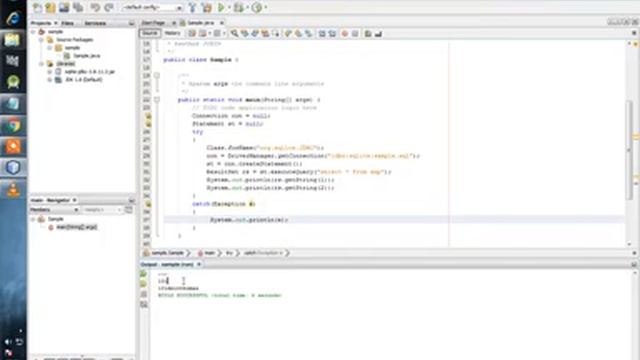Click the Uncomment editor toolbar icon
The width and height of the screenshot is (640, 360).
point(378,33)
